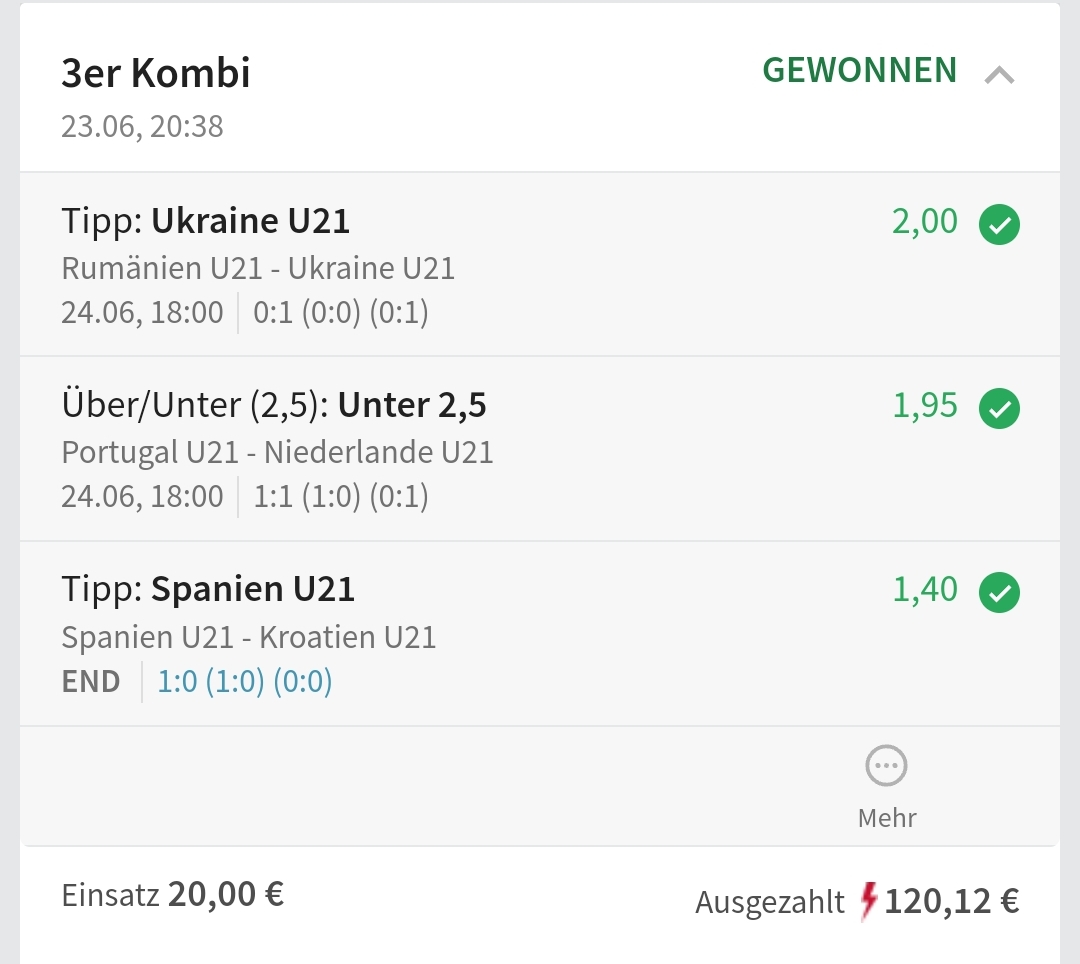
Task: Open the Portugal U21 - Niederlande U21 match
Action: [x=277, y=452]
